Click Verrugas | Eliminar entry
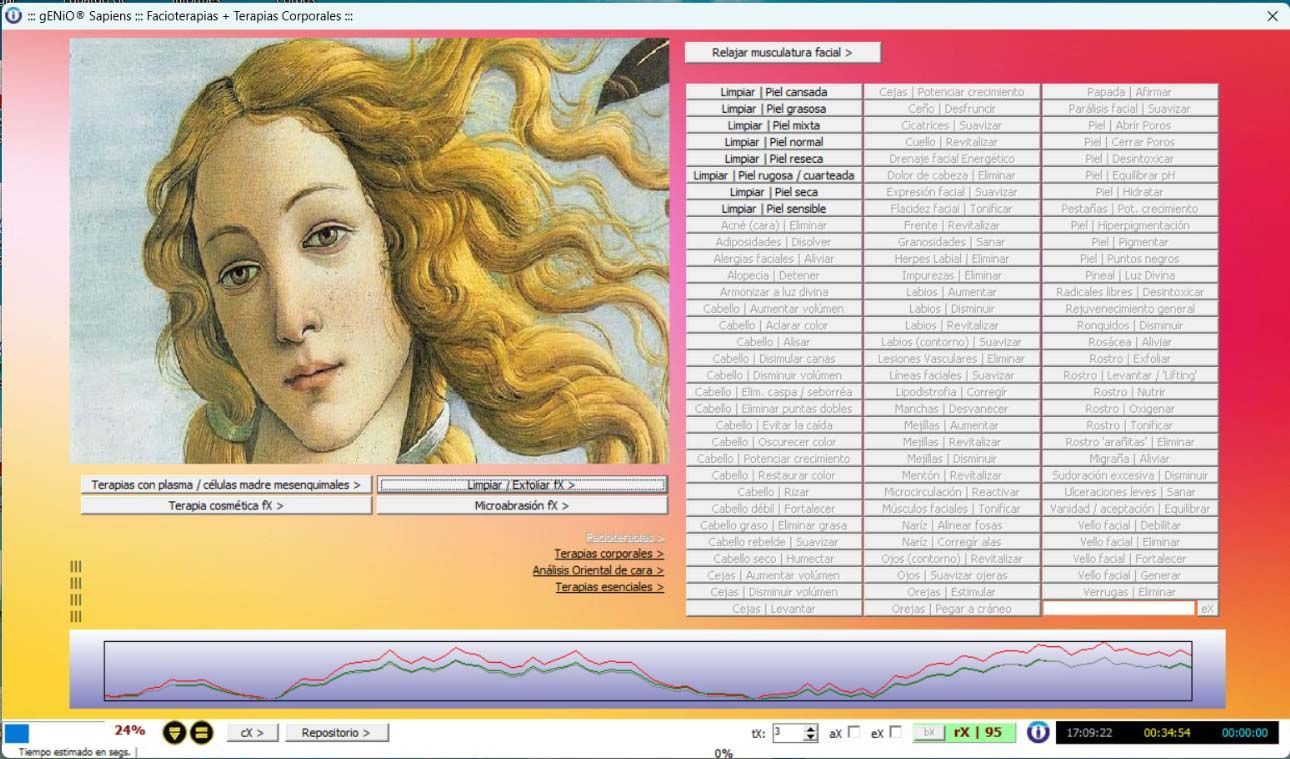Image resolution: width=1290 pixels, height=759 pixels. pyautogui.click(x=1130, y=592)
